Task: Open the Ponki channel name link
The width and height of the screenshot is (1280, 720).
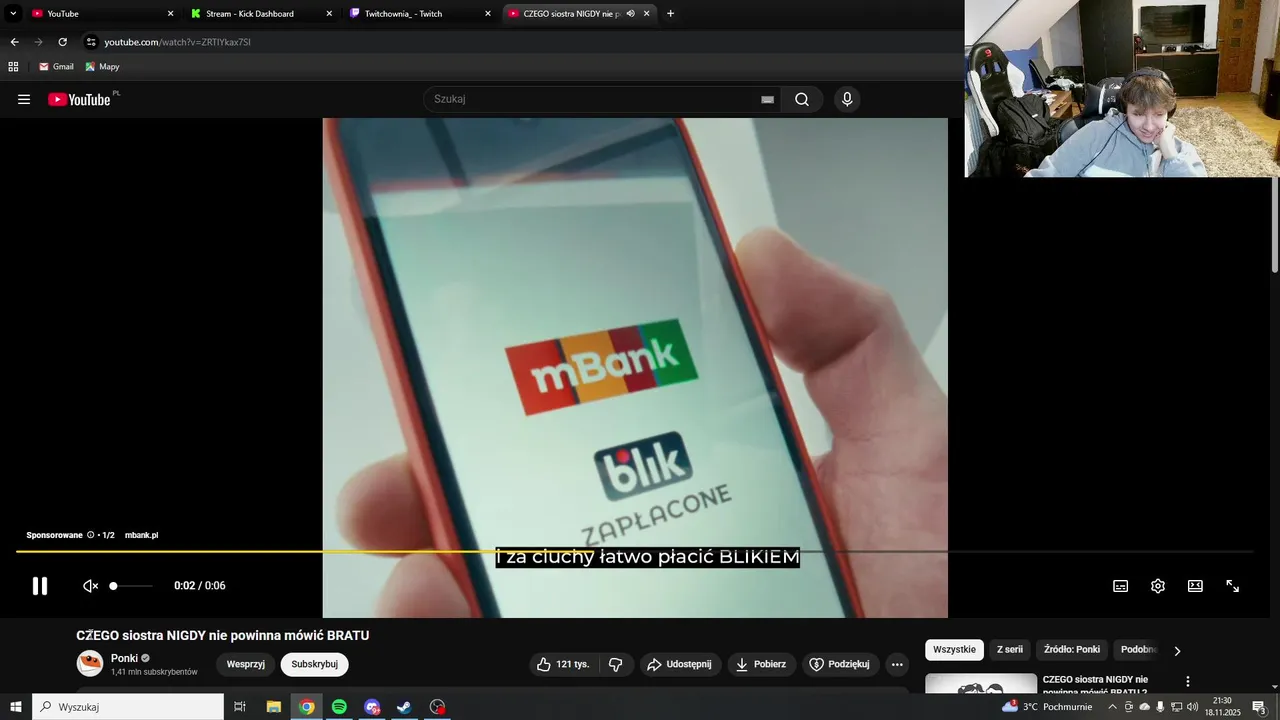Action: pyautogui.click(x=124, y=658)
